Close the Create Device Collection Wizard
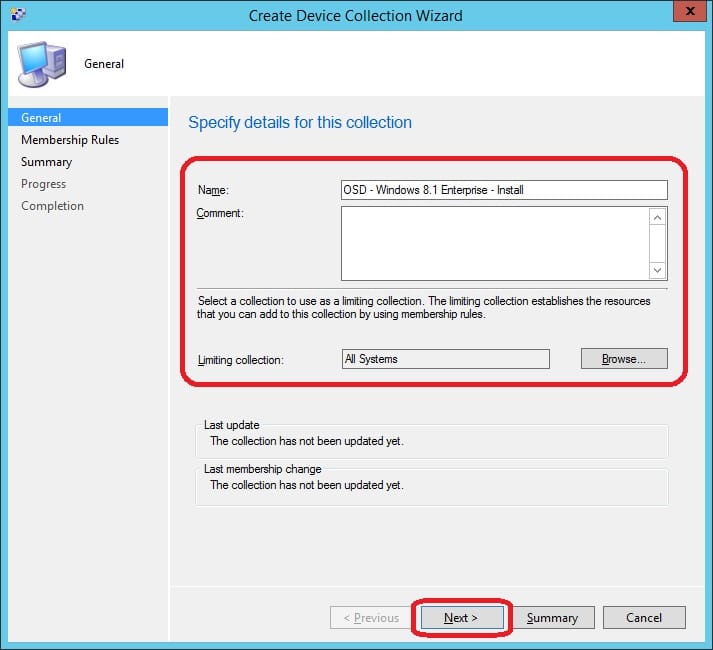Viewport: 713px width, 650px height. pyautogui.click(x=689, y=11)
